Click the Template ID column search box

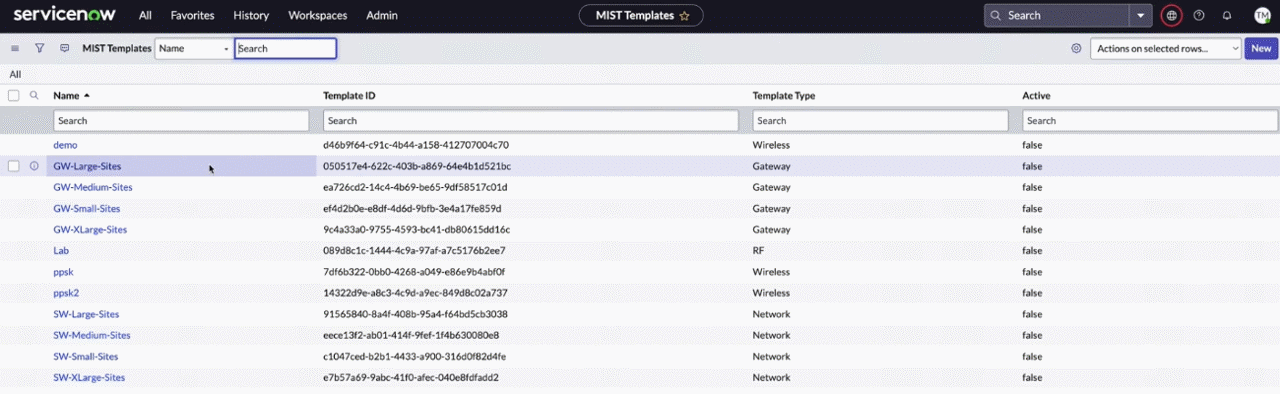531,120
